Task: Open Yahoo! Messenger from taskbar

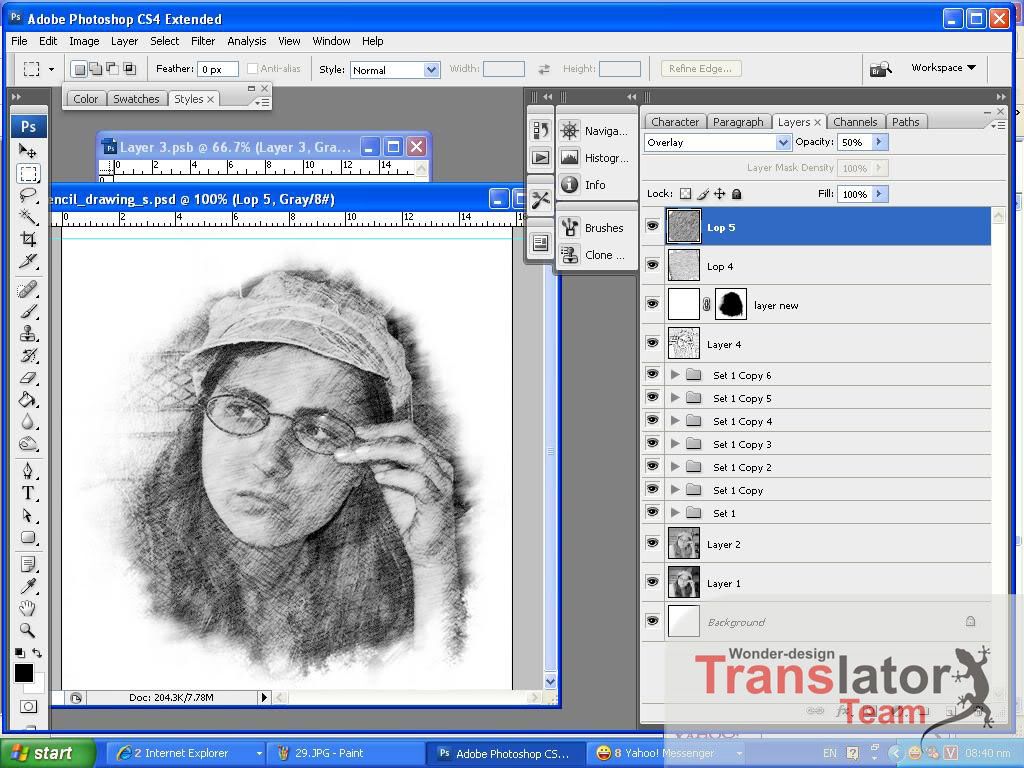Action: (664, 753)
